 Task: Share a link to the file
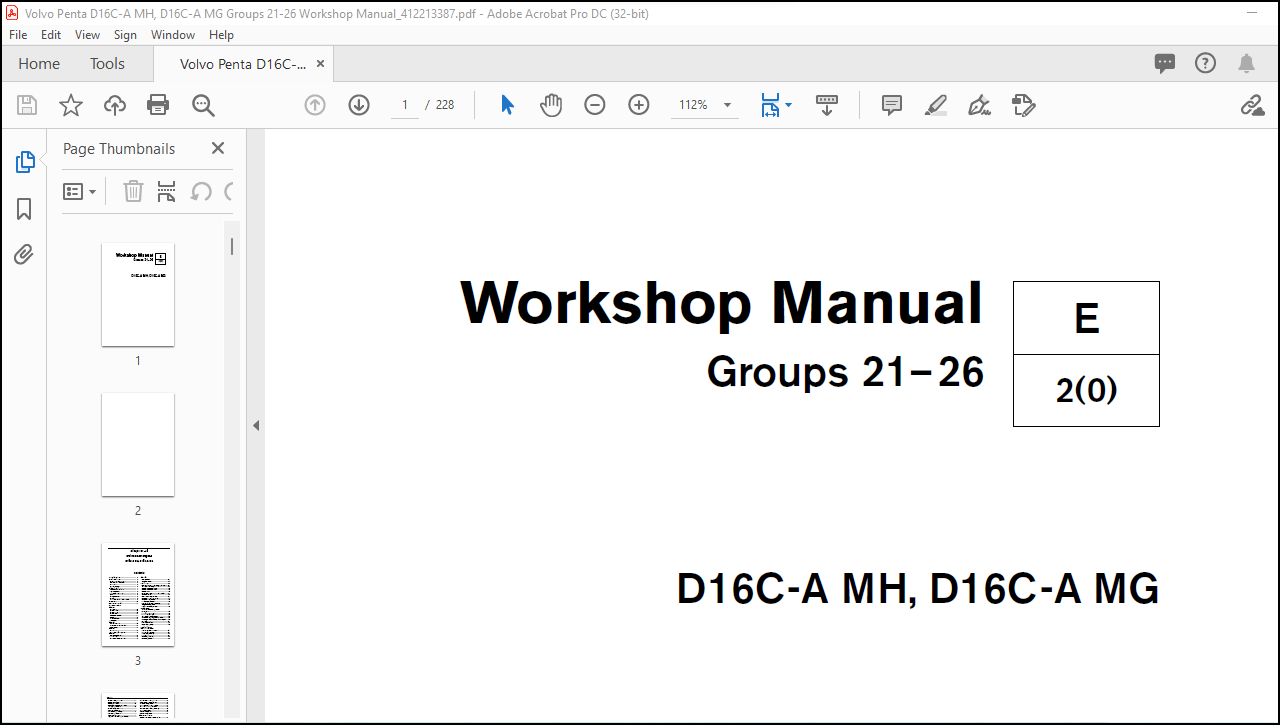click(1252, 105)
